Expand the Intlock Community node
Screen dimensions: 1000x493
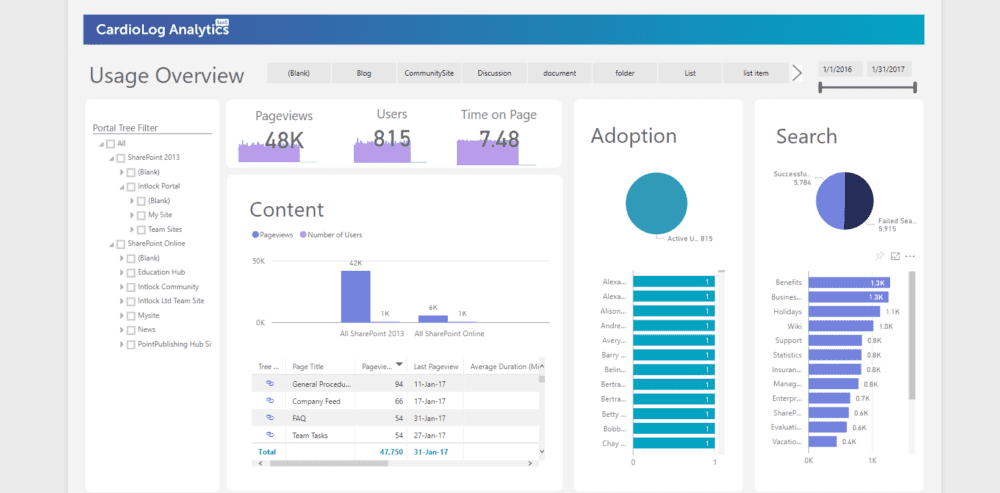pyautogui.click(x=121, y=287)
